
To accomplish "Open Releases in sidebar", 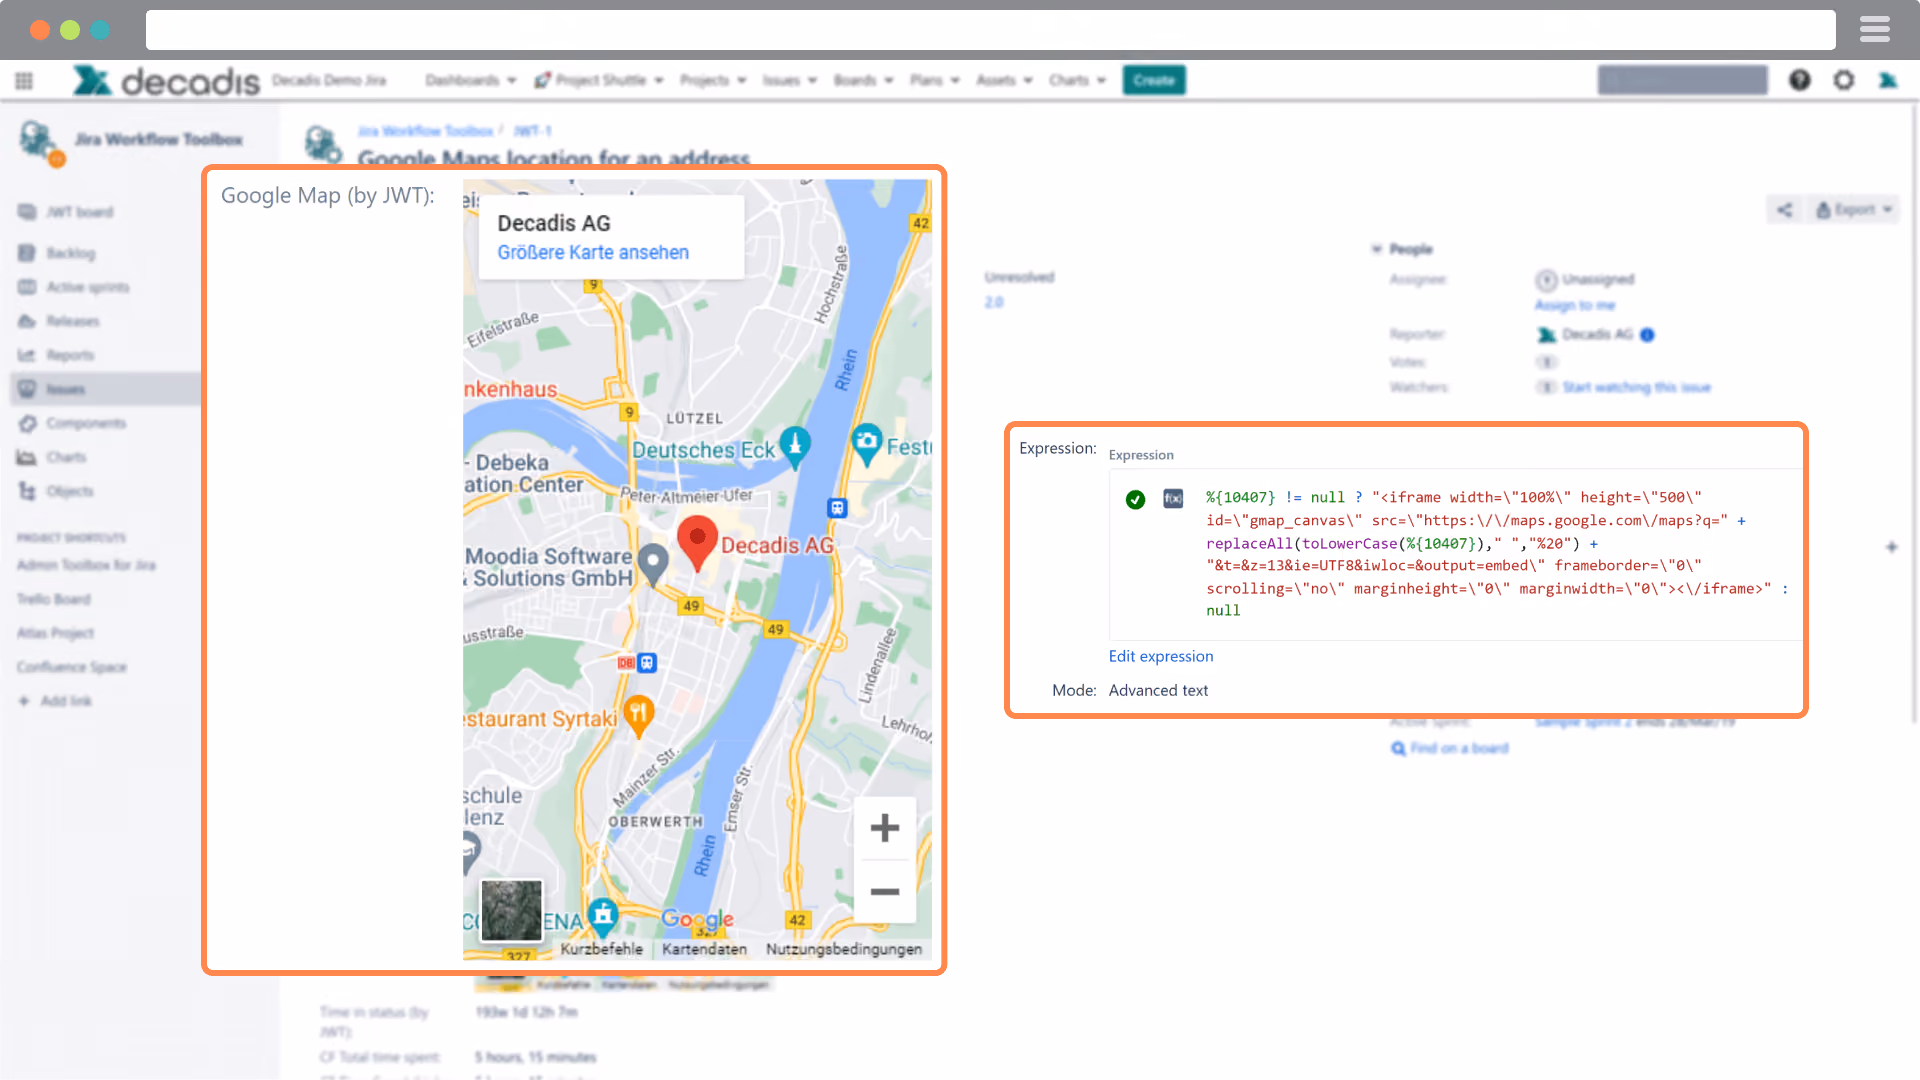I will click(x=59, y=321).
